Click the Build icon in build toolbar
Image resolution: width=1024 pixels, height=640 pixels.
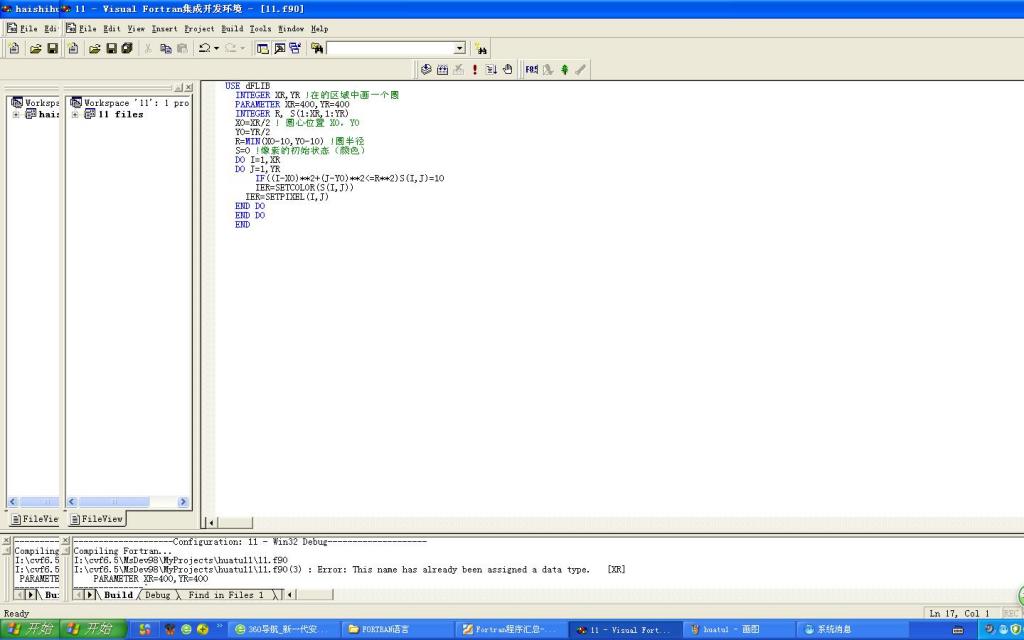(x=442, y=69)
